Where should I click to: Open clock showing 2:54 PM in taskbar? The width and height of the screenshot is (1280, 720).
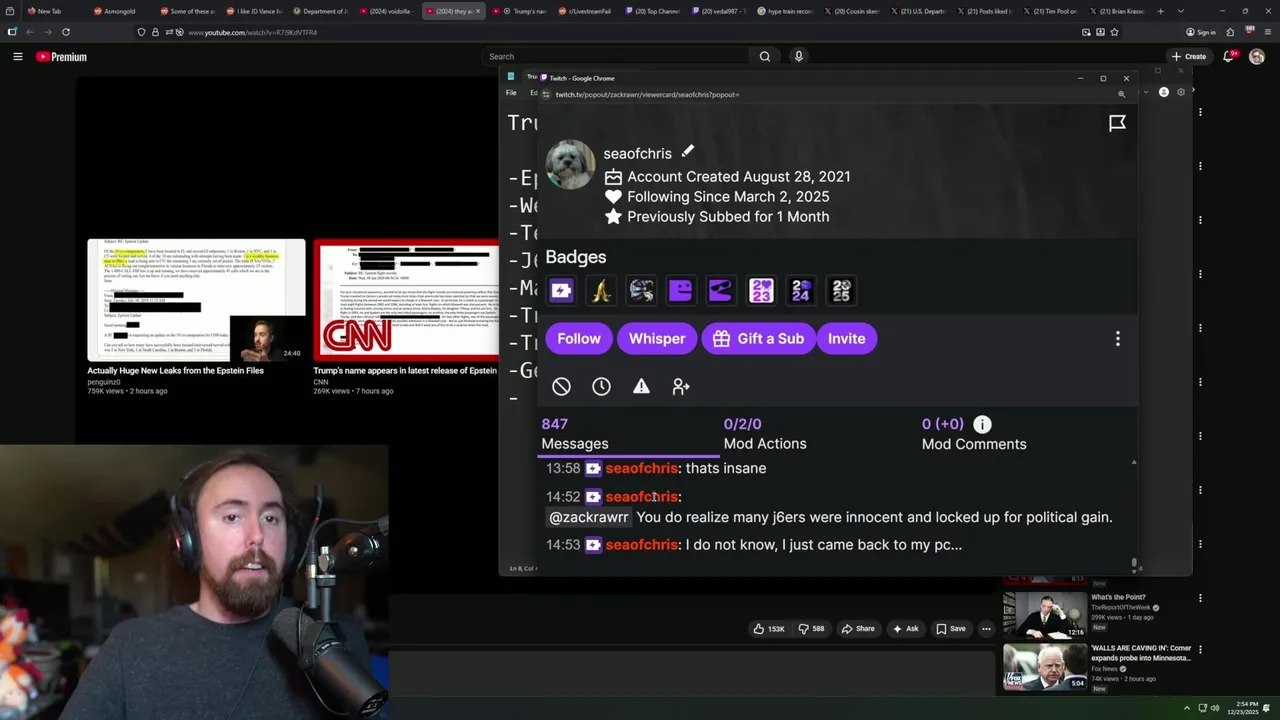(x=1244, y=708)
